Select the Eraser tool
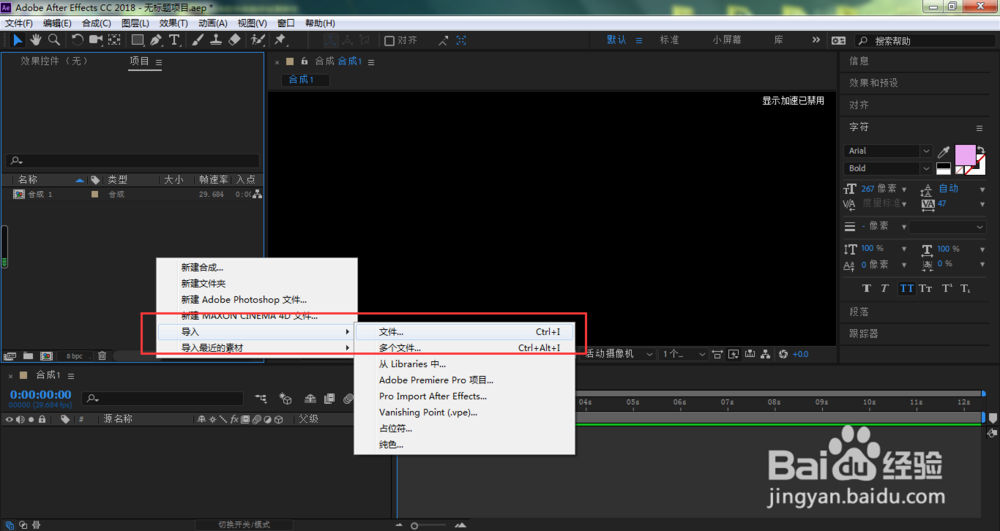This screenshot has width=1000, height=531. [234, 40]
